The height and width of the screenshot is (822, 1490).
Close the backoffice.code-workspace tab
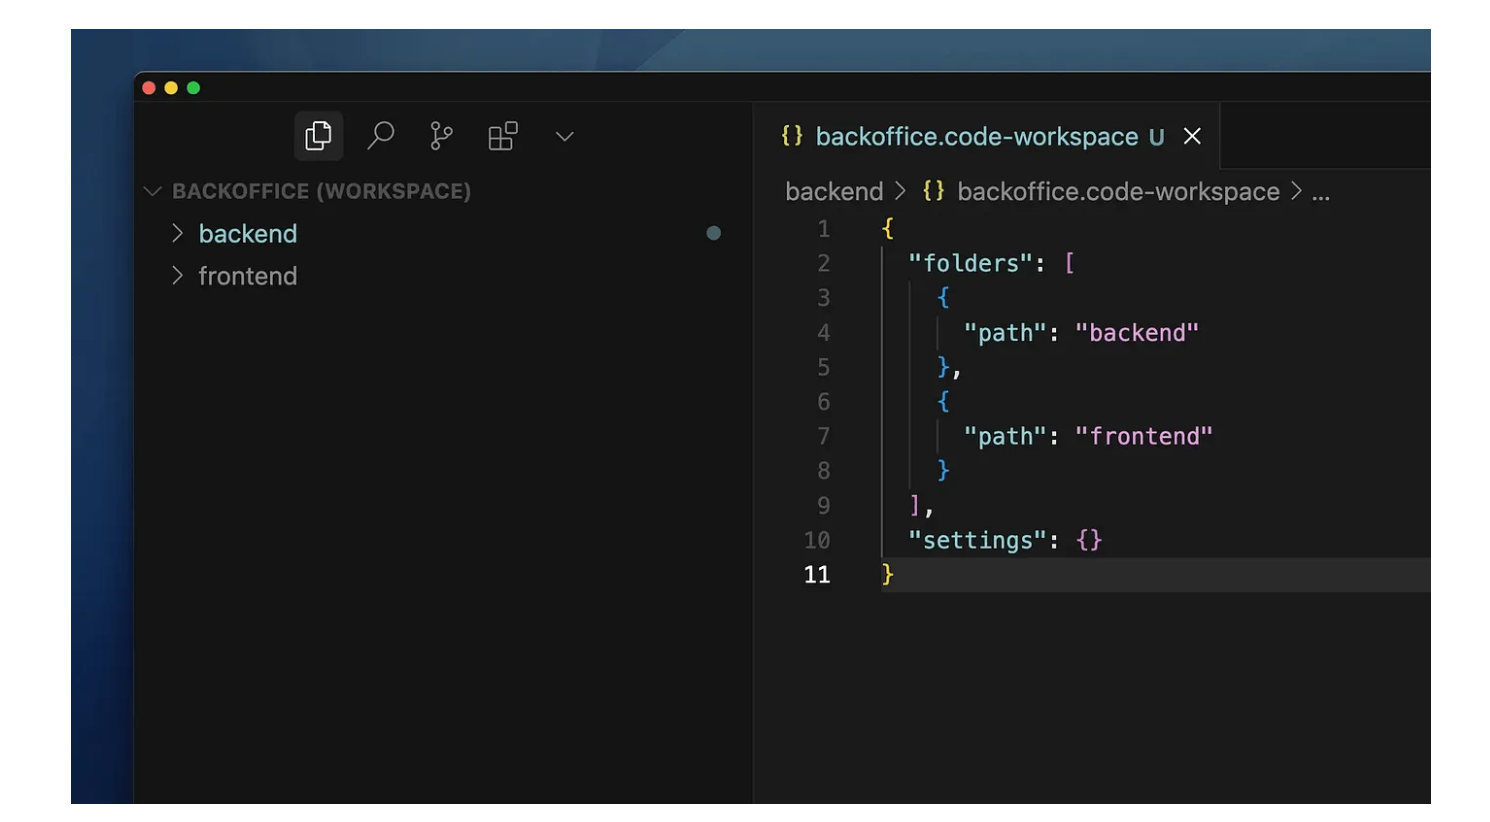[1192, 136]
